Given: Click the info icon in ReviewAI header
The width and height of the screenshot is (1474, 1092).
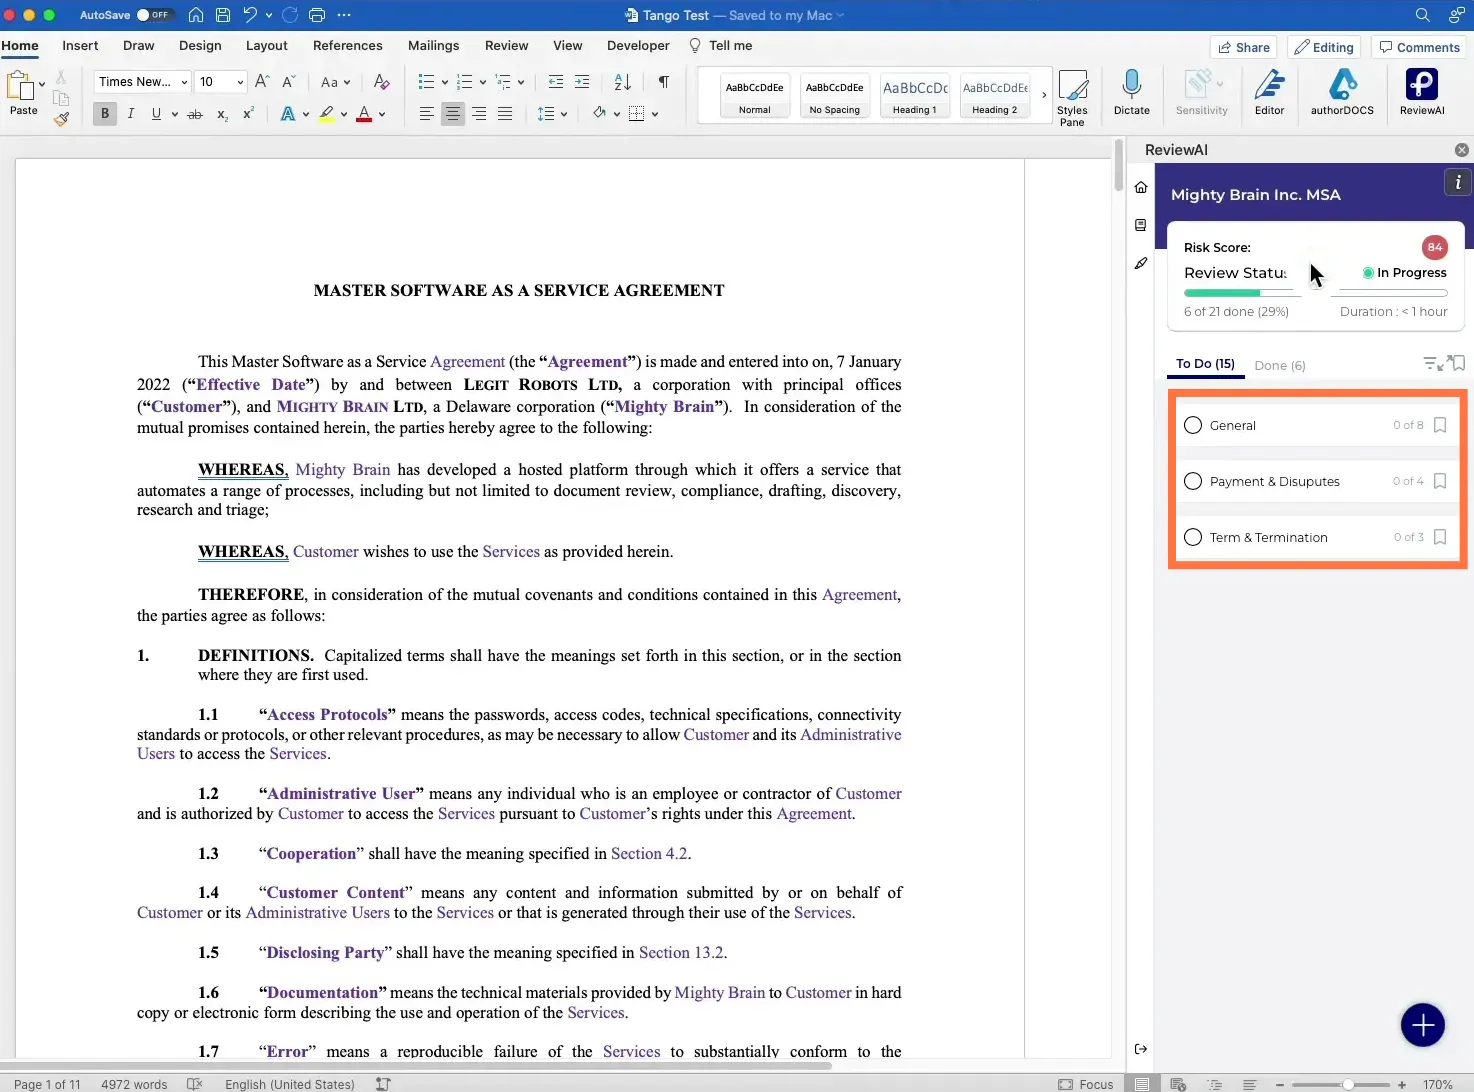Looking at the screenshot, I should click(1457, 182).
